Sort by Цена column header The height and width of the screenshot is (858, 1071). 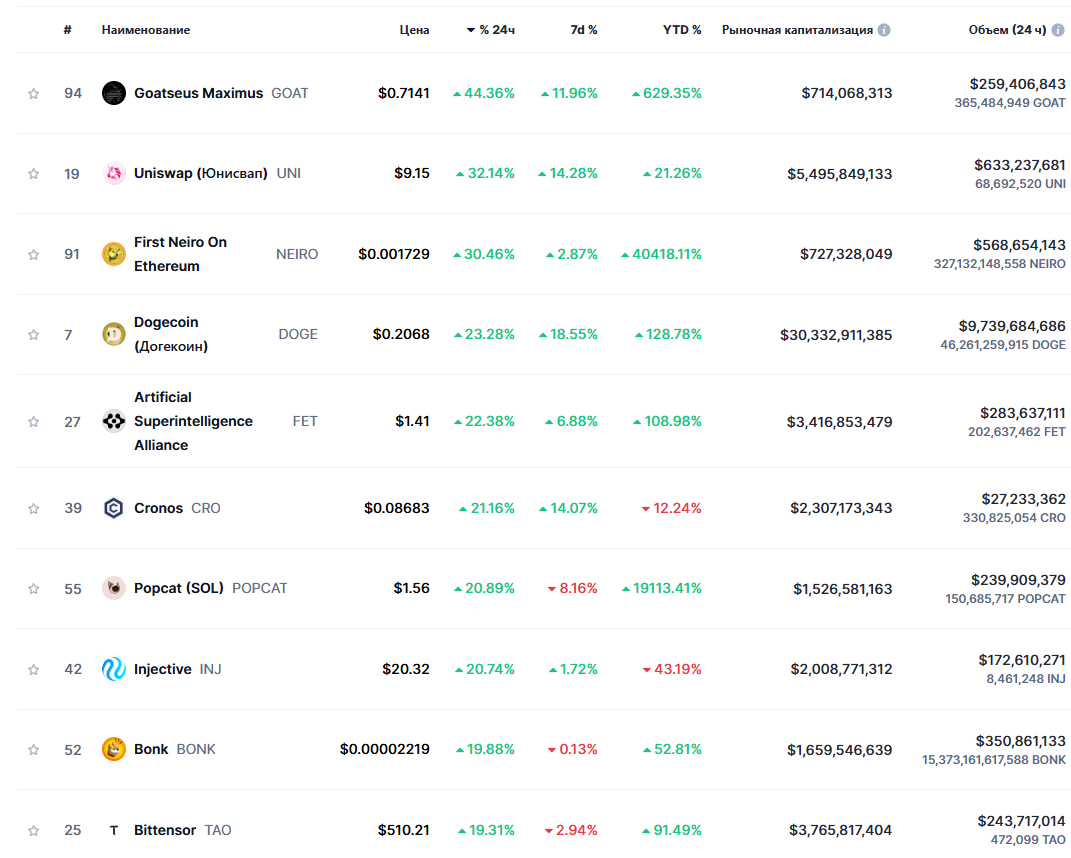tap(414, 30)
